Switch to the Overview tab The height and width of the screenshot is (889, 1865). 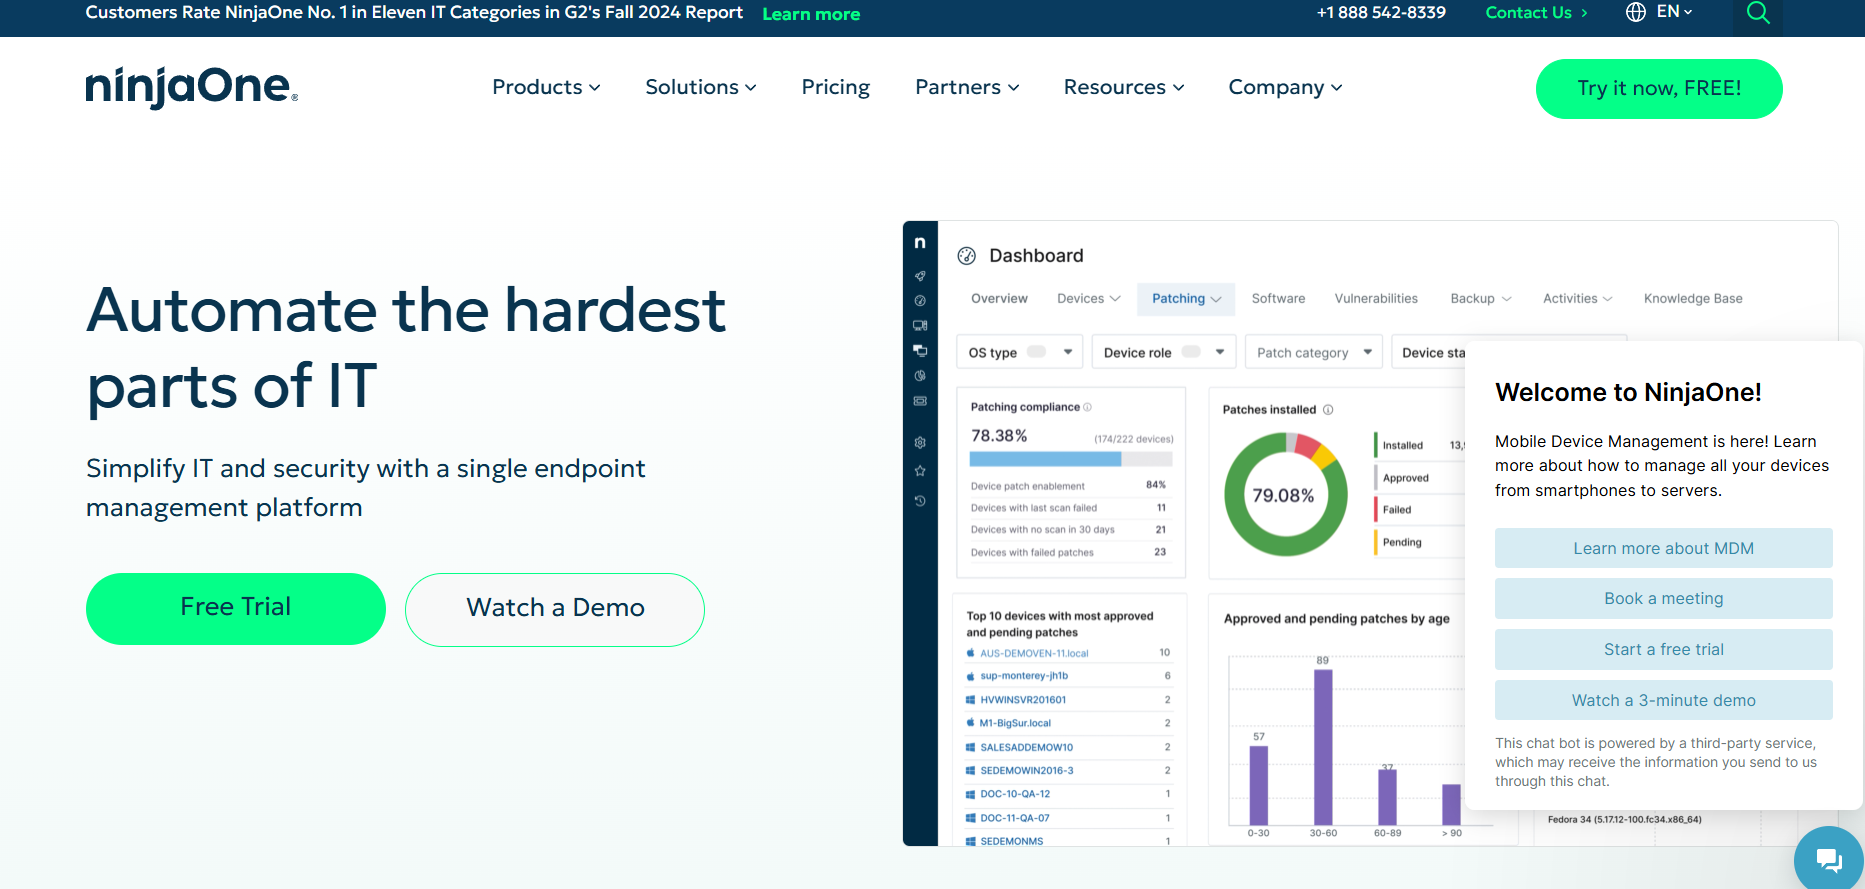999,299
